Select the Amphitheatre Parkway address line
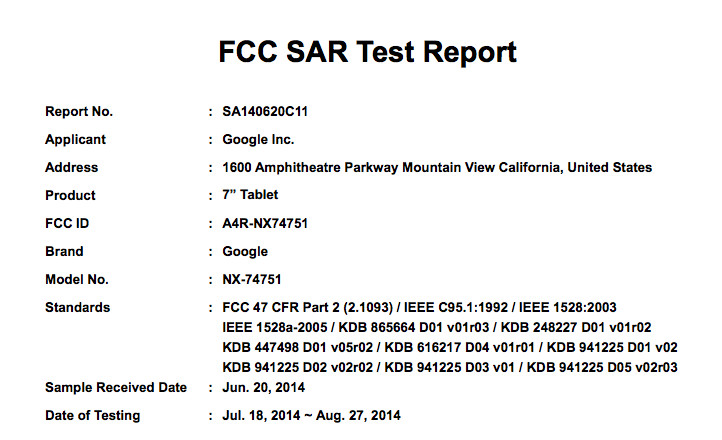 (437, 167)
